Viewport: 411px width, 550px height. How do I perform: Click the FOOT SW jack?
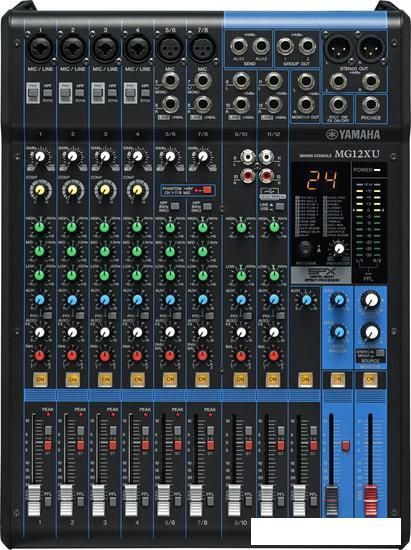(x=338, y=105)
